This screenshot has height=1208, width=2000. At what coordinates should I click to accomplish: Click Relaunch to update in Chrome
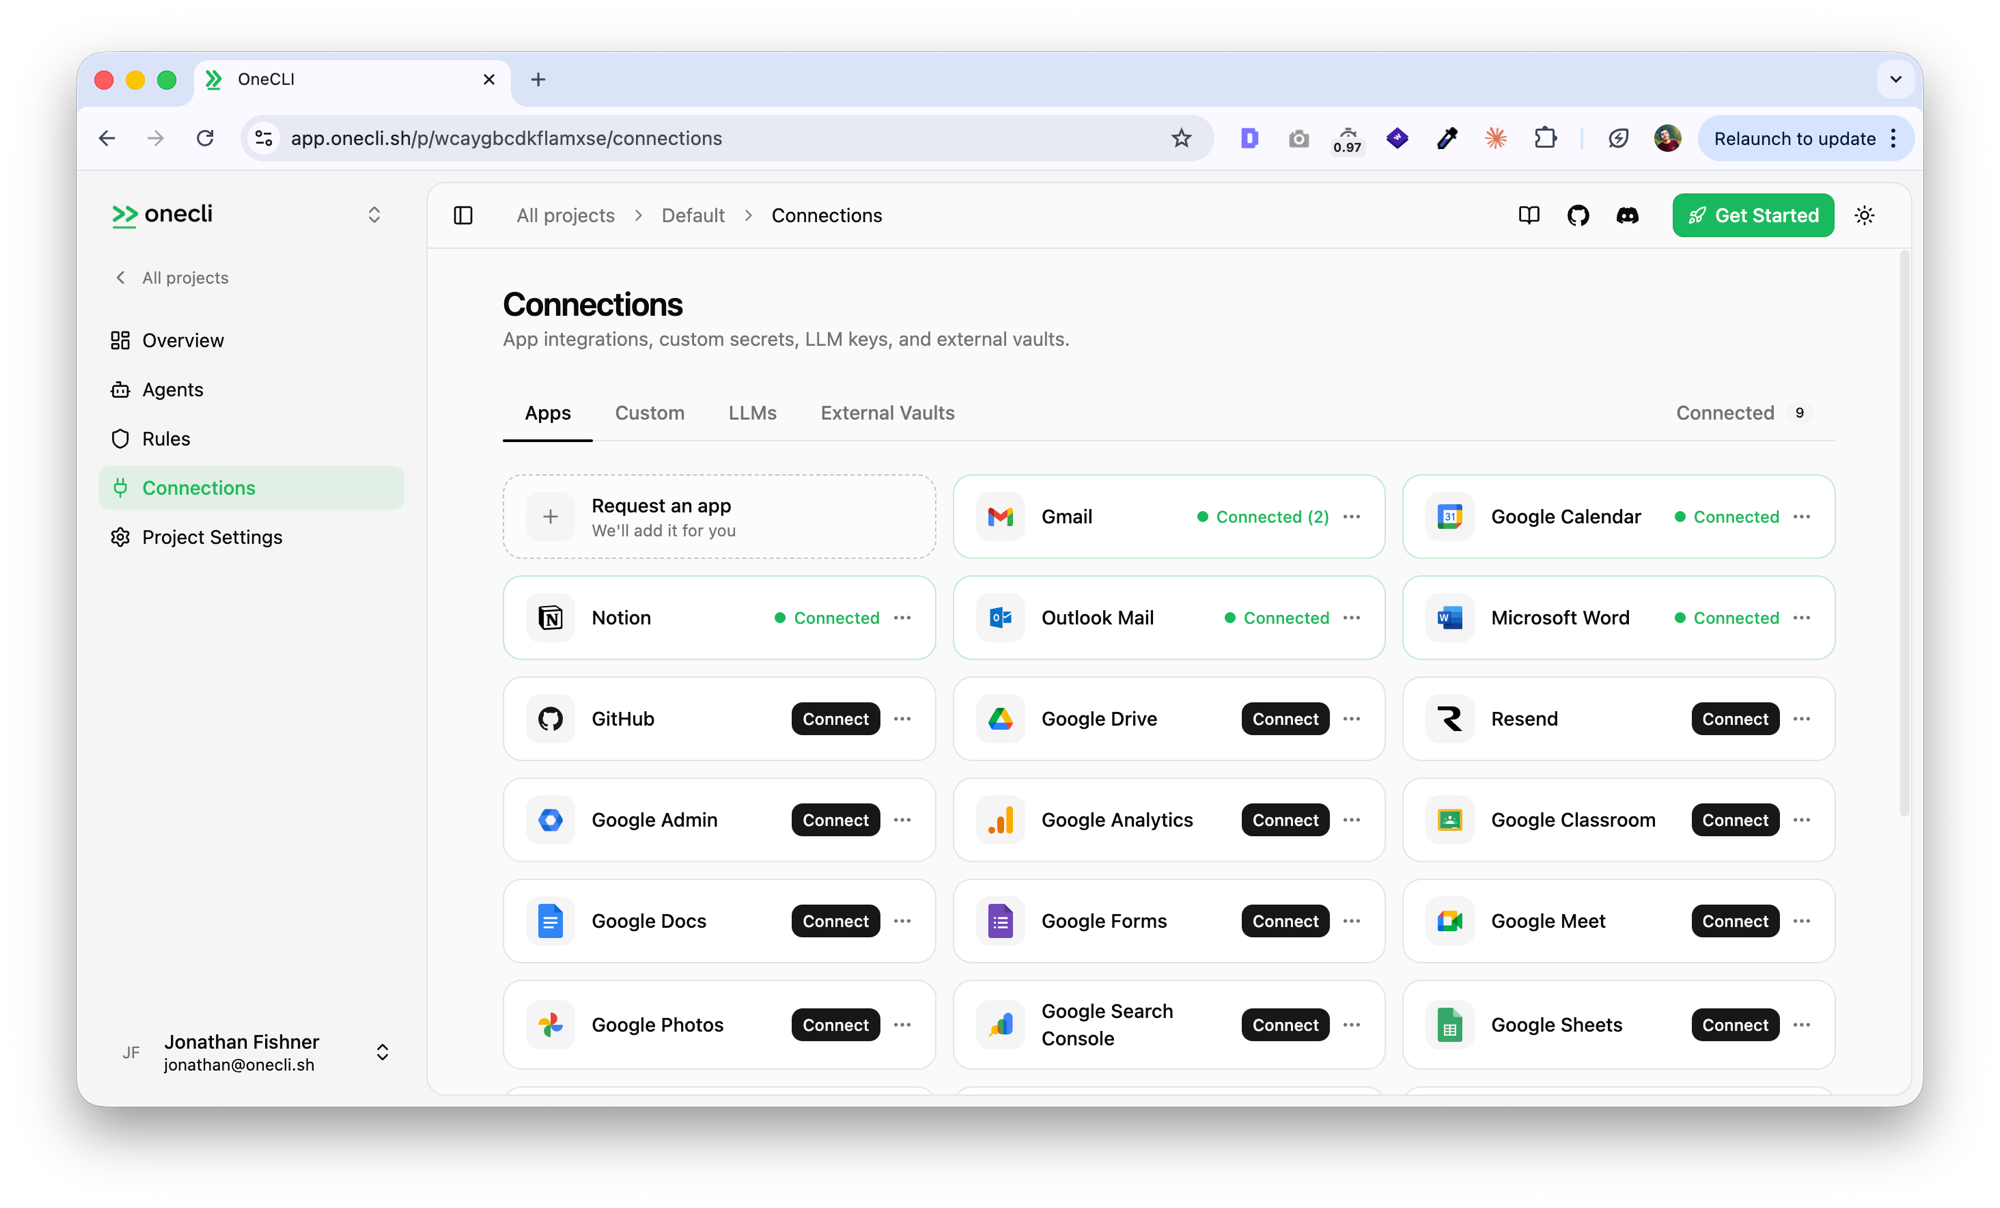(1805, 138)
